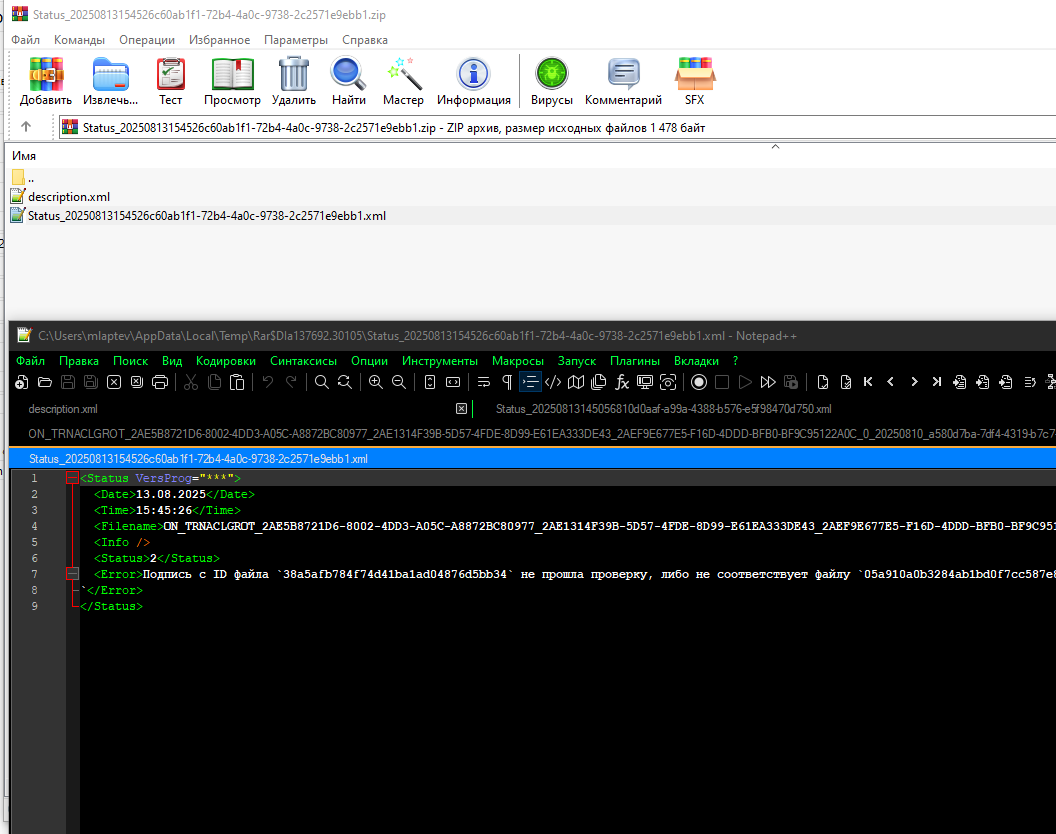This screenshot has height=834, width=1056.
Task: Start macro recording with the record button
Action: pyautogui.click(x=699, y=383)
